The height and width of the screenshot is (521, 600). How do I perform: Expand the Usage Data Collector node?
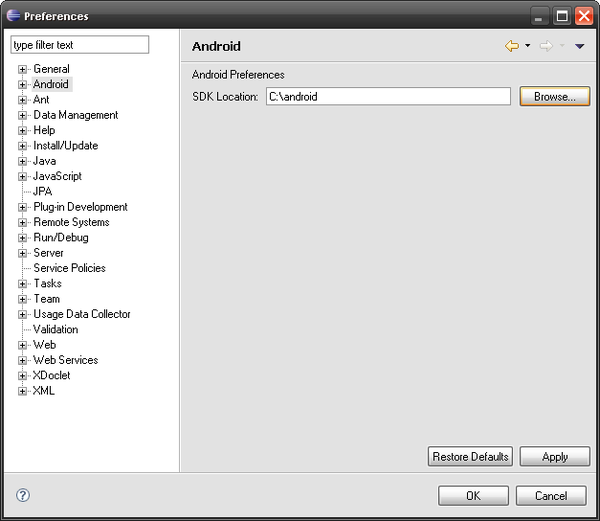(x=22, y=314)
